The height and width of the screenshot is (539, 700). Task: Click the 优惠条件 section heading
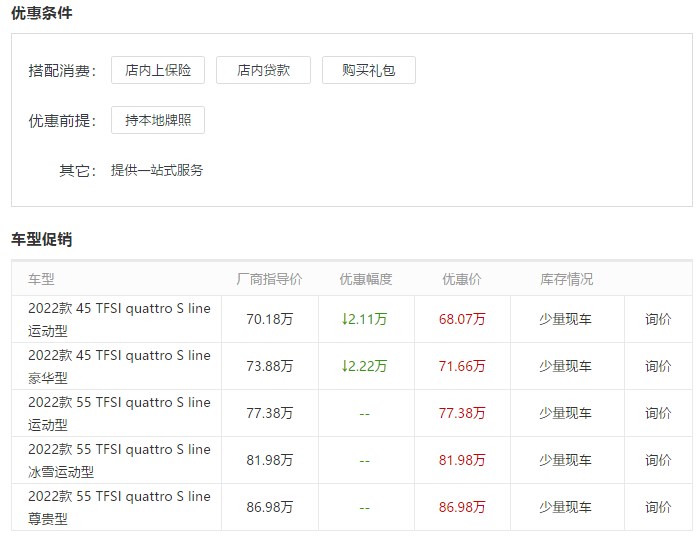[42, 13]
